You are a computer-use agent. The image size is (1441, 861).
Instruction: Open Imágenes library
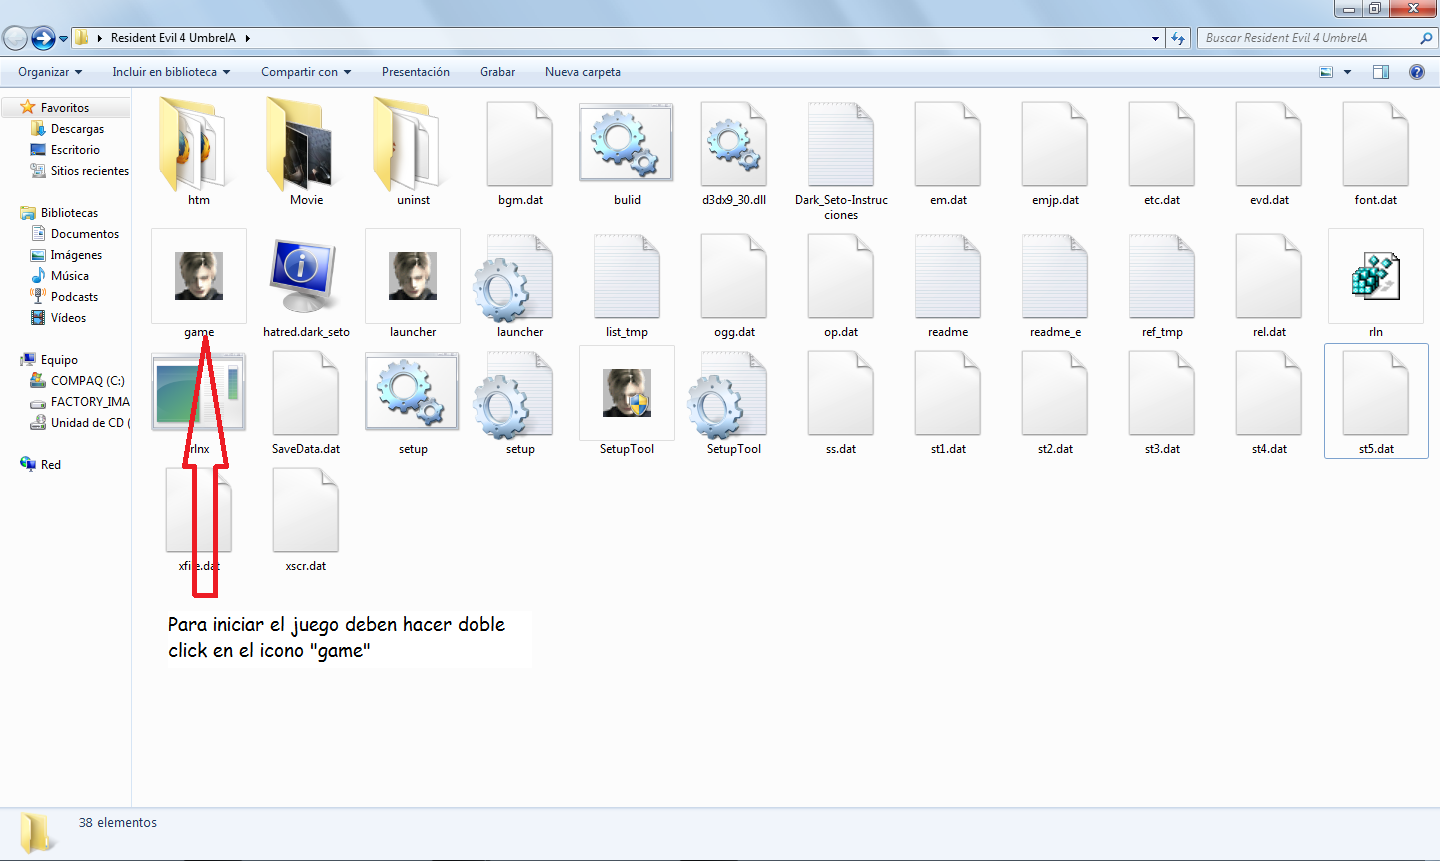coord(76,255)
